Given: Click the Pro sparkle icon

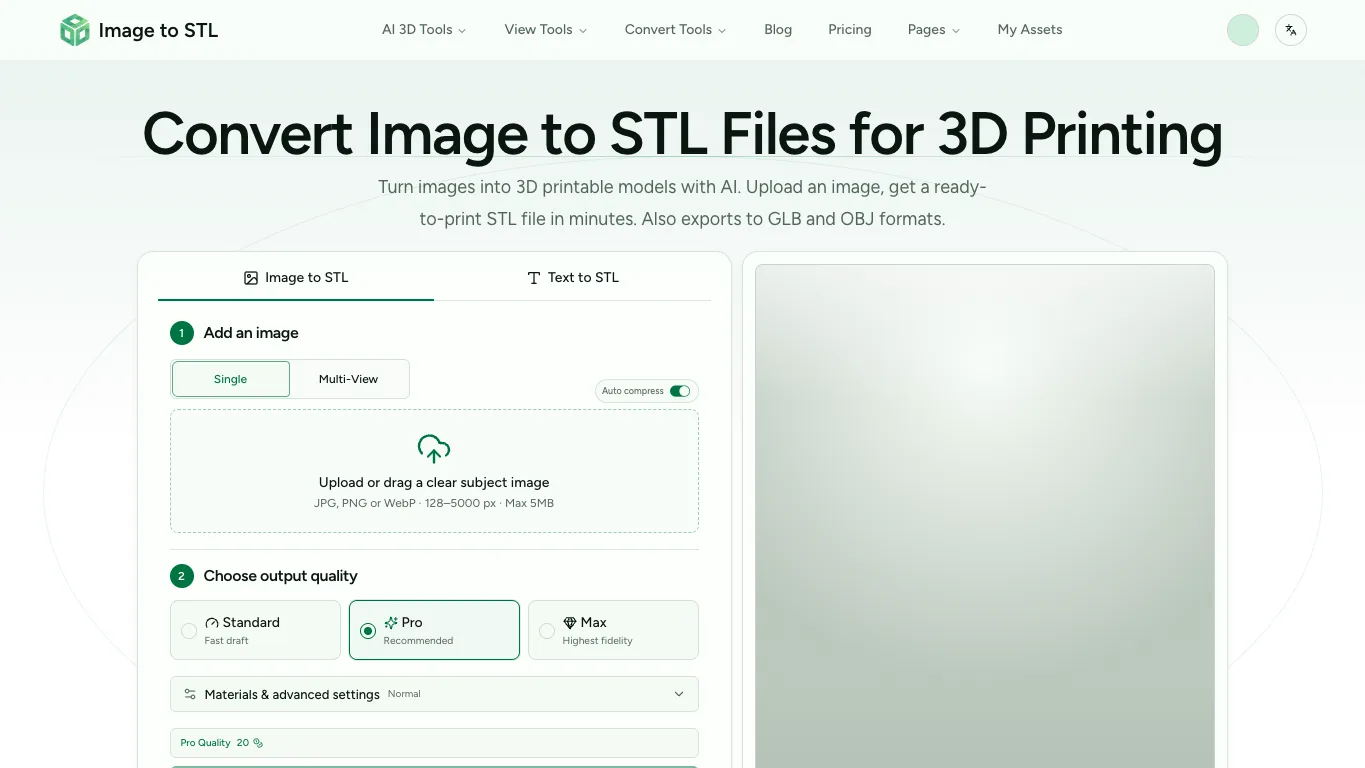Looking at the screenshot, I should tap(391, 622).
